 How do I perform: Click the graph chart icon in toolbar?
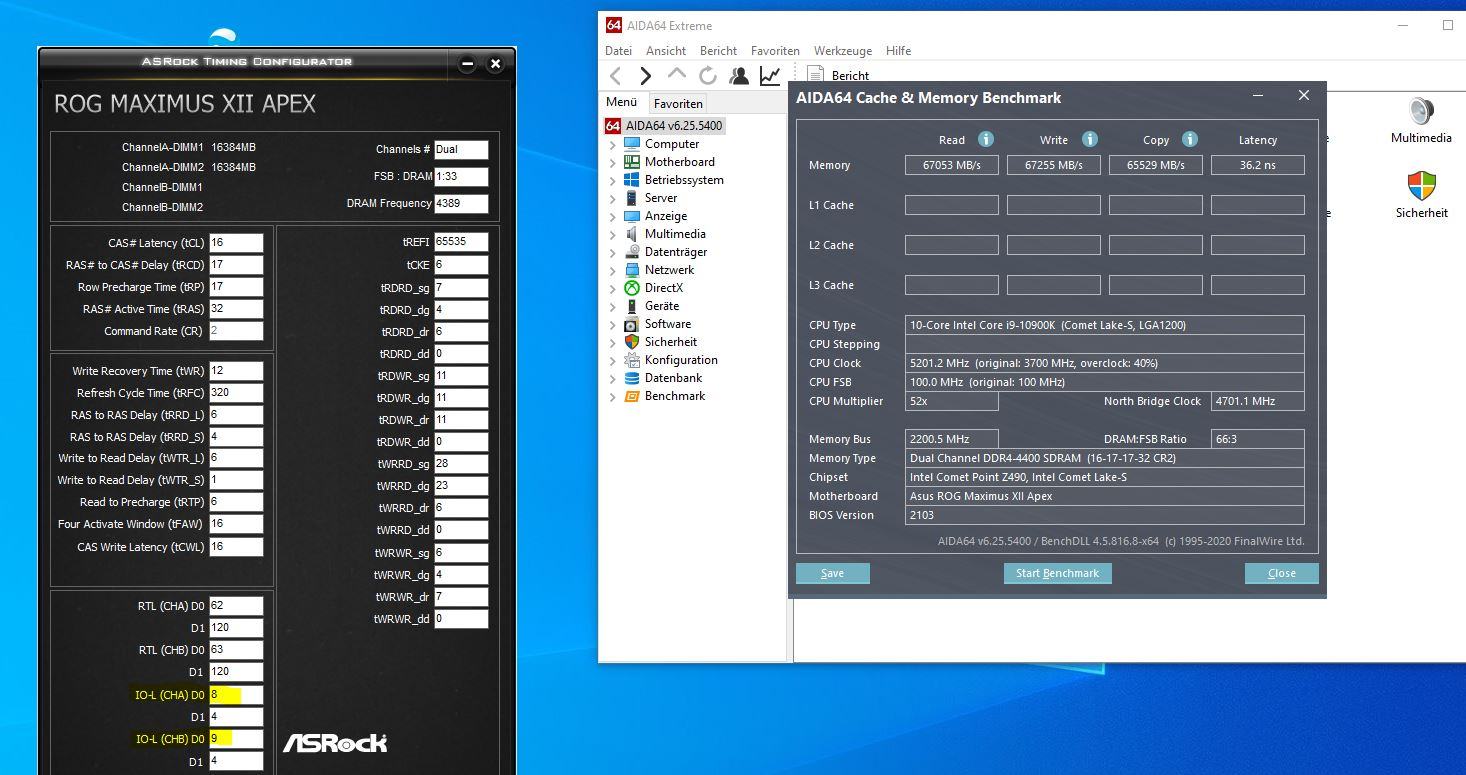[x=770, y=76]
